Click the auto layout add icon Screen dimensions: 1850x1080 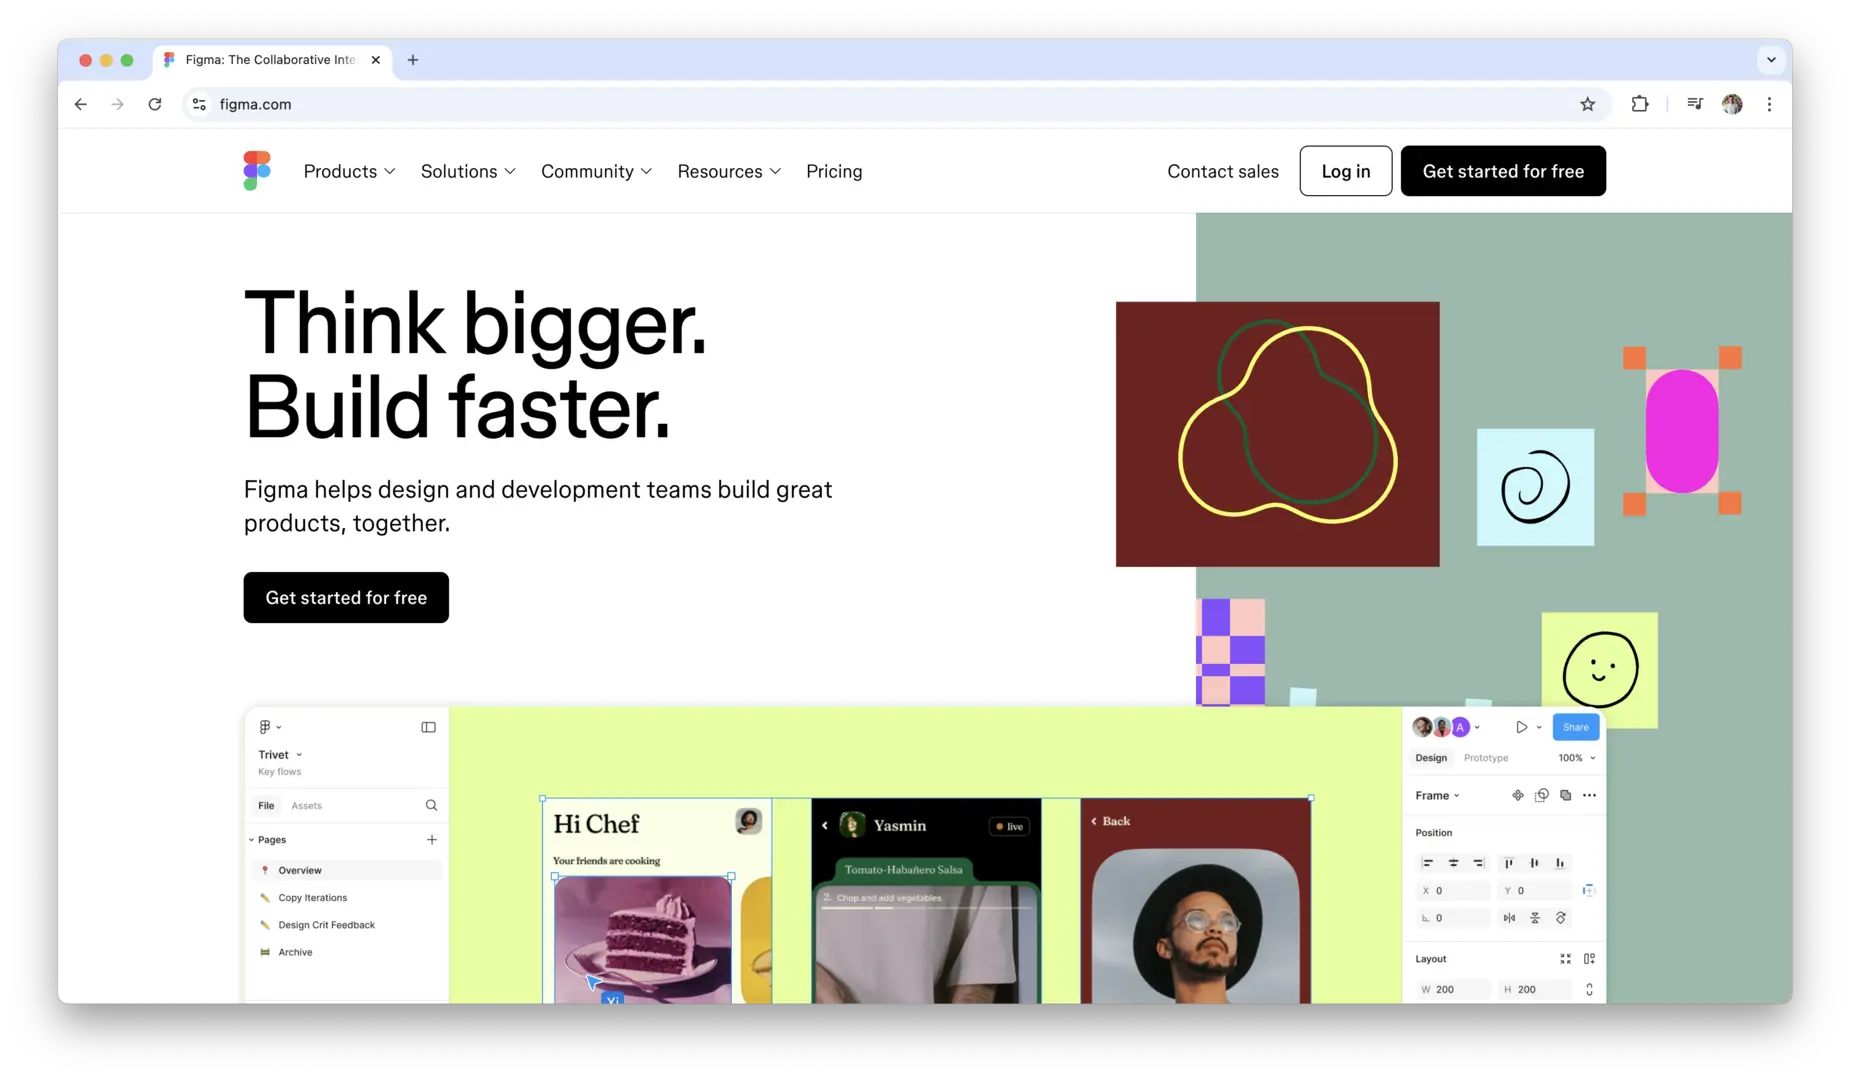[1589, 959]
